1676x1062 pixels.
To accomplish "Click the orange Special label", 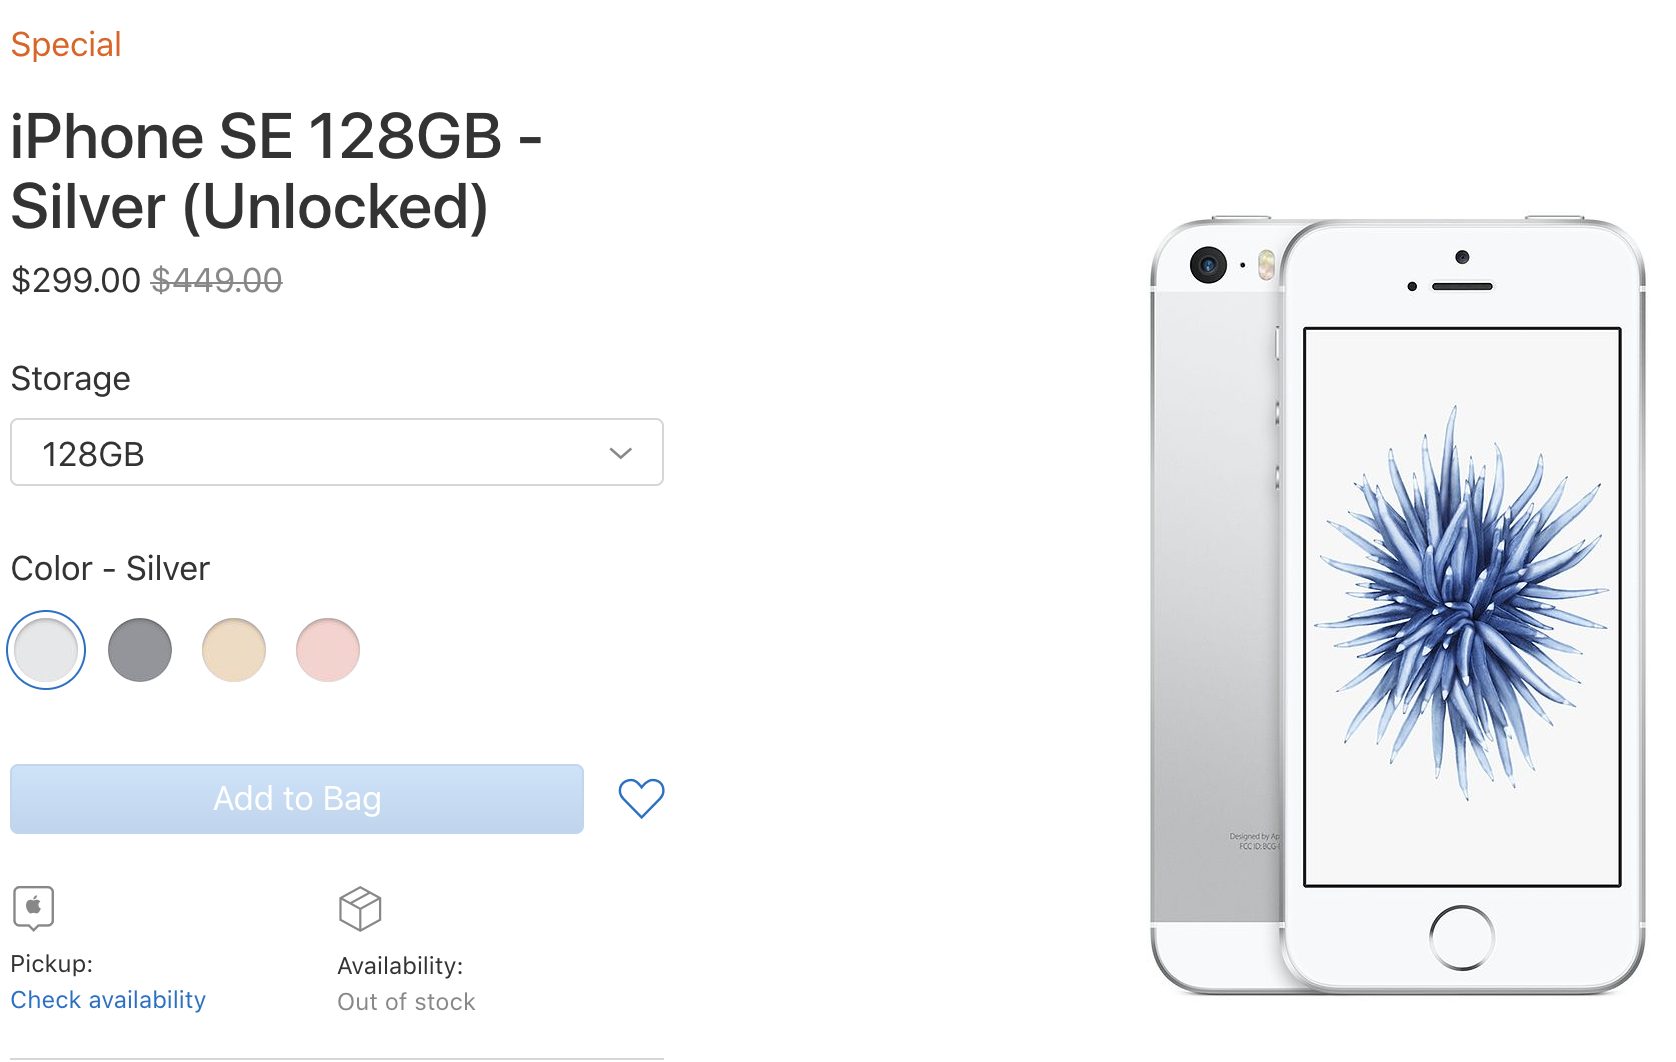I will [x=66, y=45].
